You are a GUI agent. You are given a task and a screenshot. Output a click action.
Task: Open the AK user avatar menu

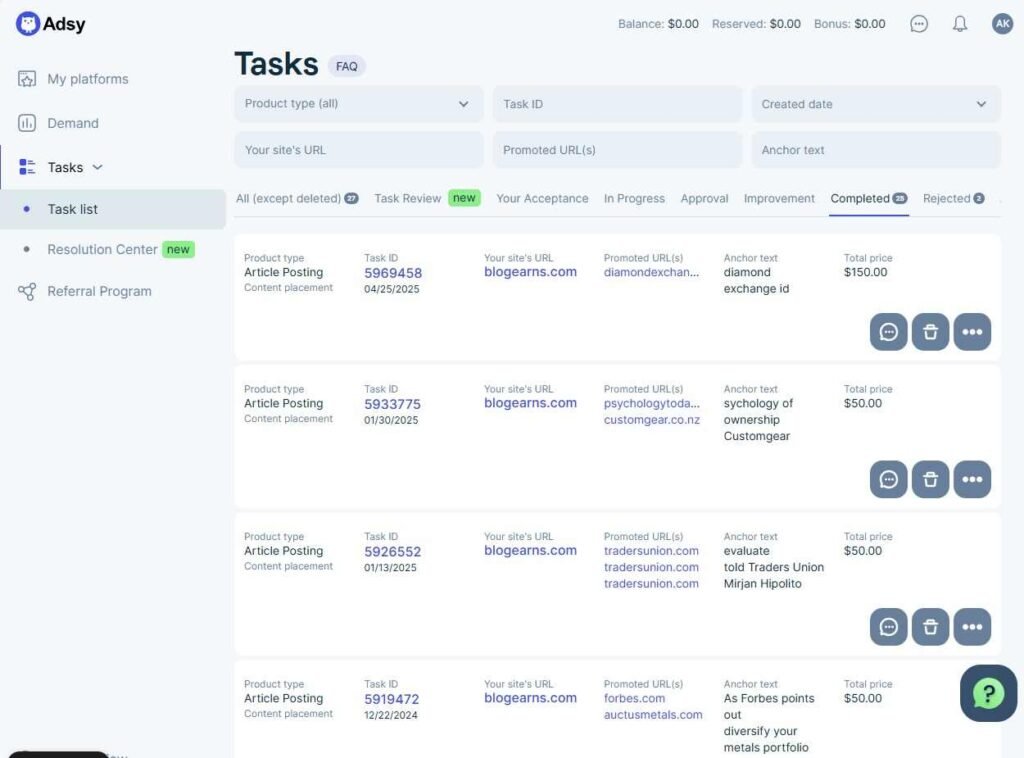click(x=1002, y=24)
